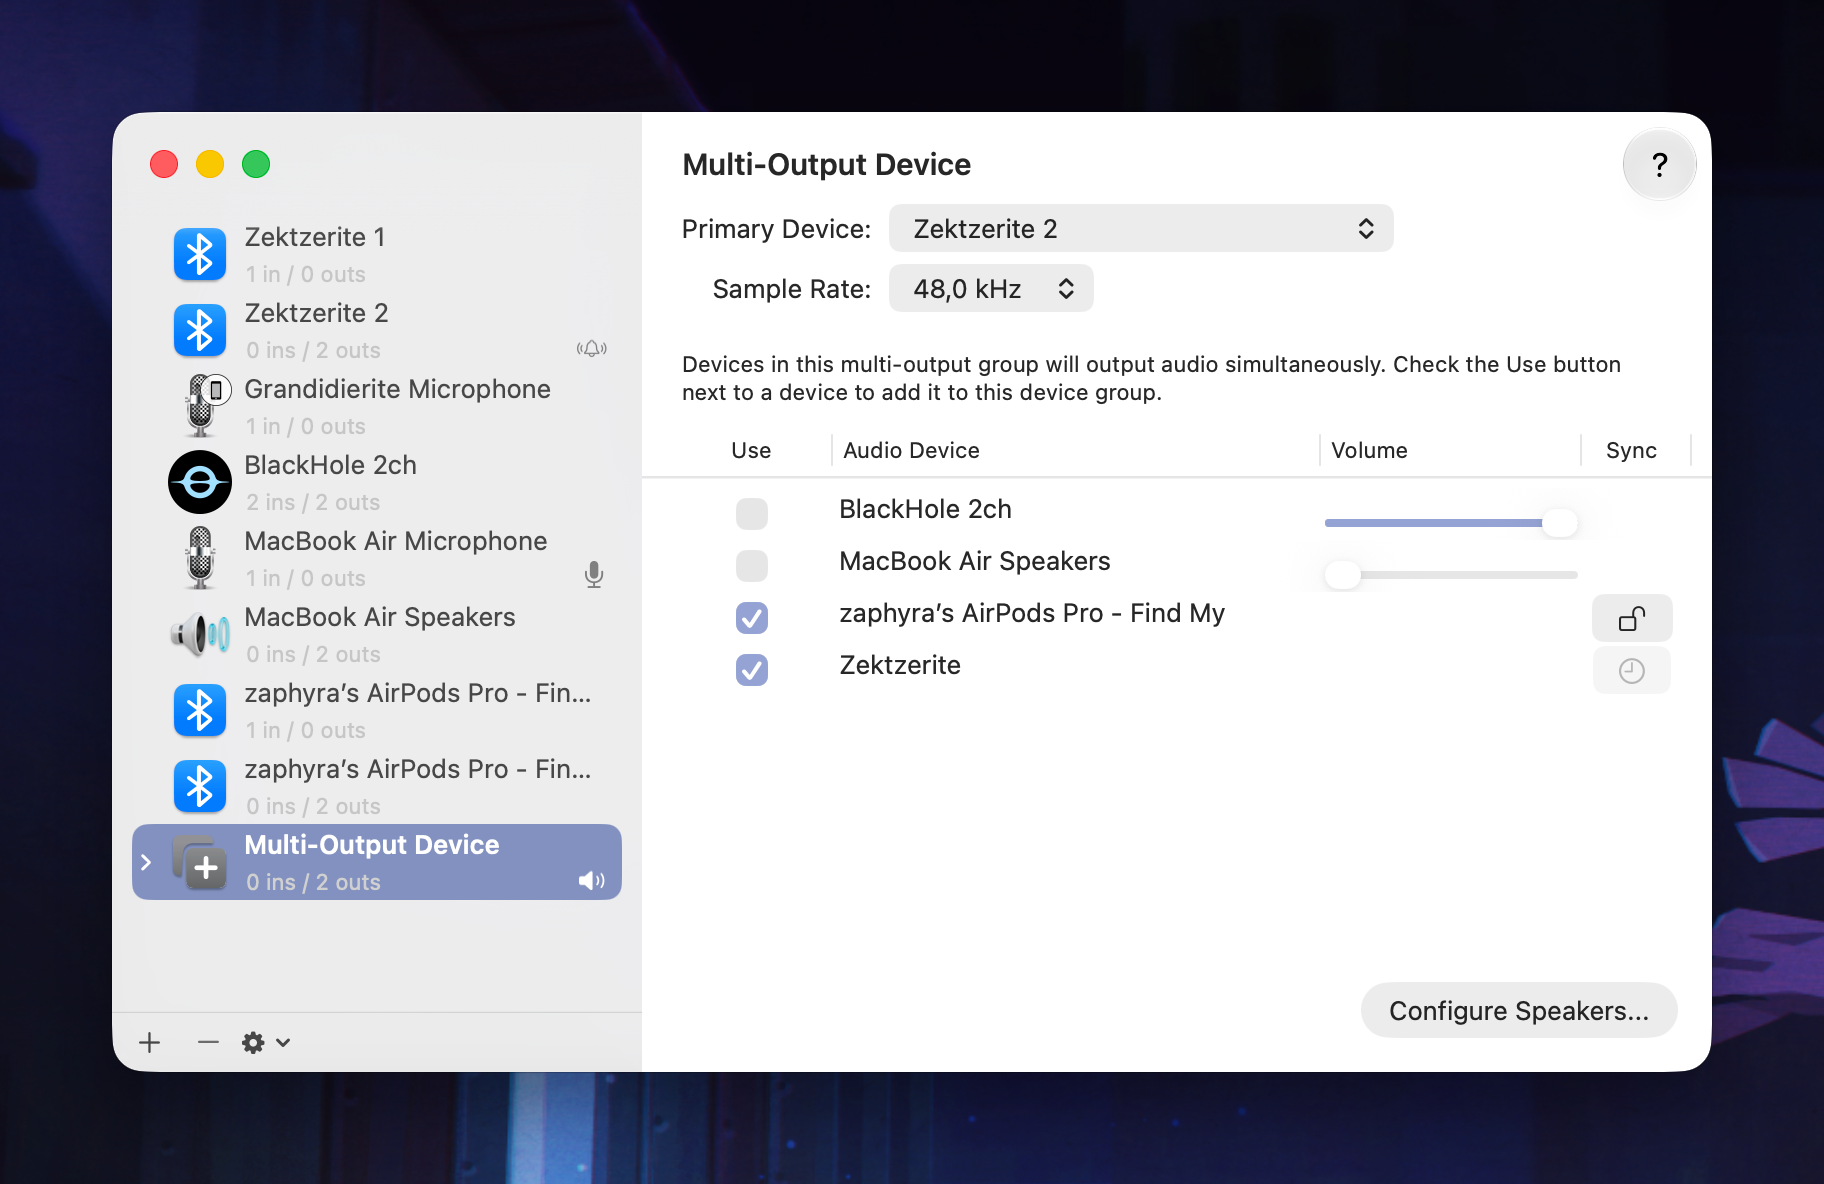Click the default input mic indicator beside MacBook Air Microphone
Image resolution: width=1824 pixels, height=1184 pixels.
coord(594,575)
